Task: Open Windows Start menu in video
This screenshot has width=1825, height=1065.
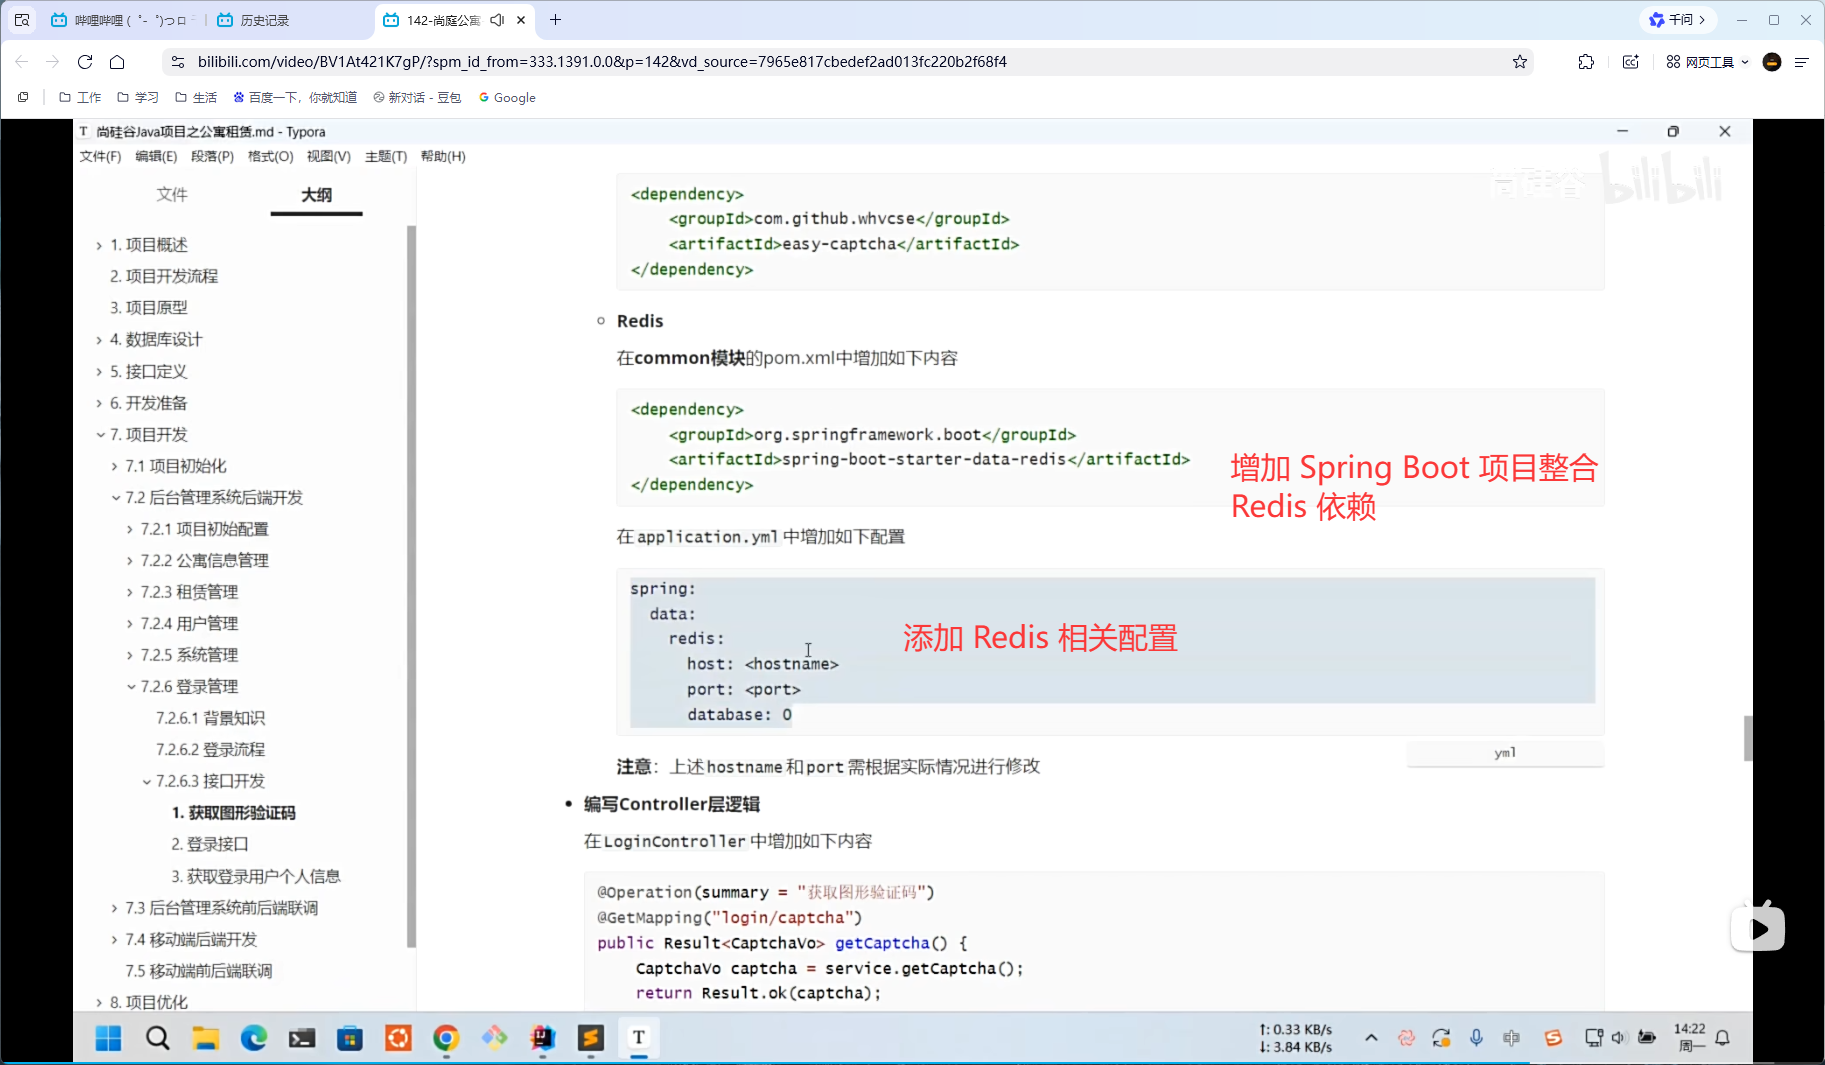Action: [x=108, y=1038]
